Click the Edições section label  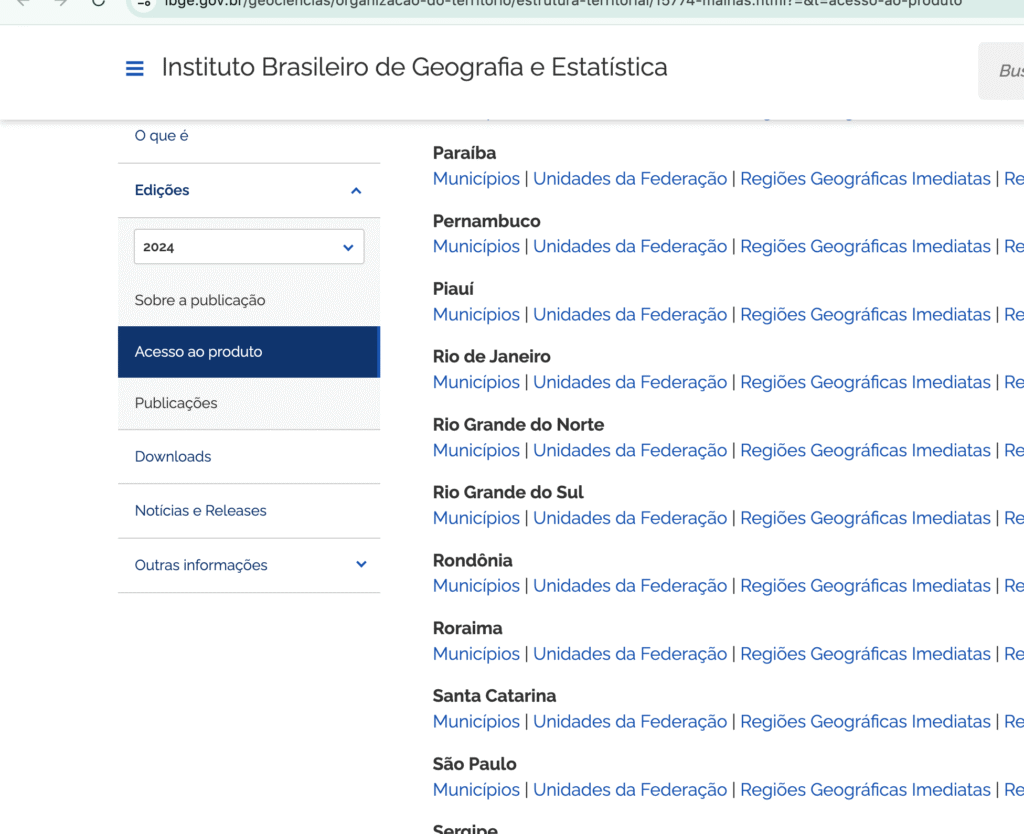point(162,190)
